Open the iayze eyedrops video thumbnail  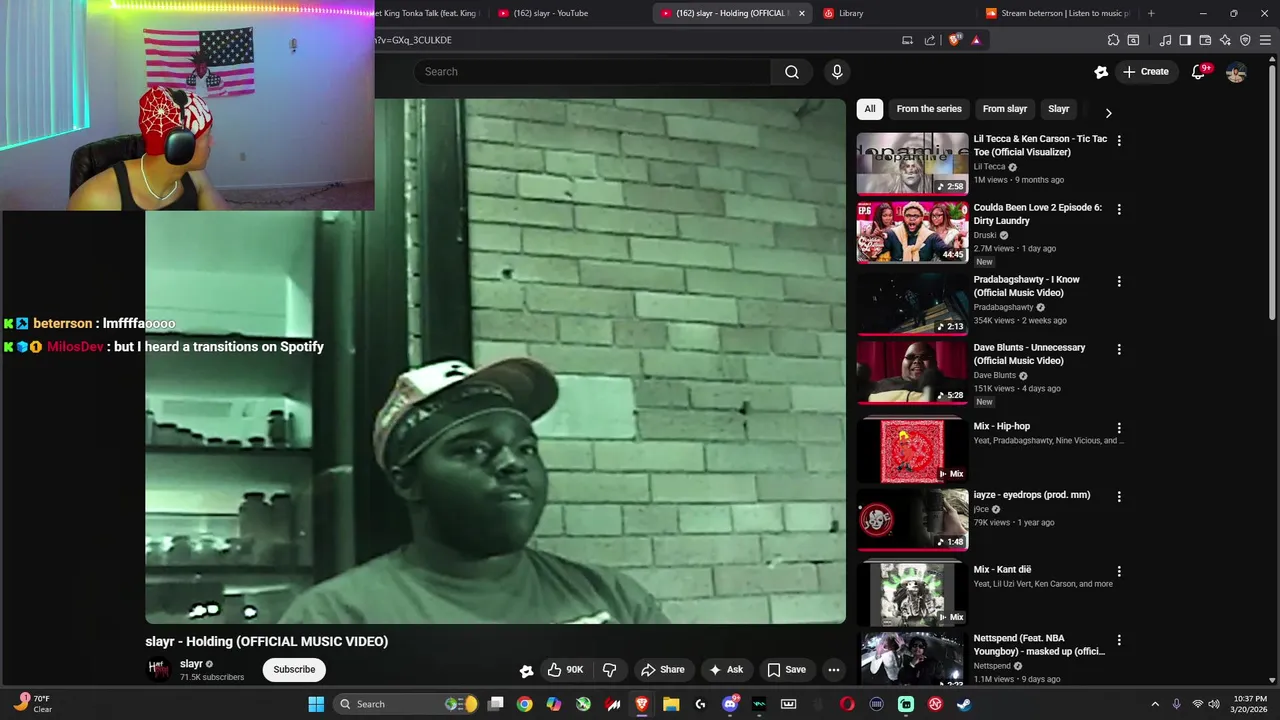point(912,519)
